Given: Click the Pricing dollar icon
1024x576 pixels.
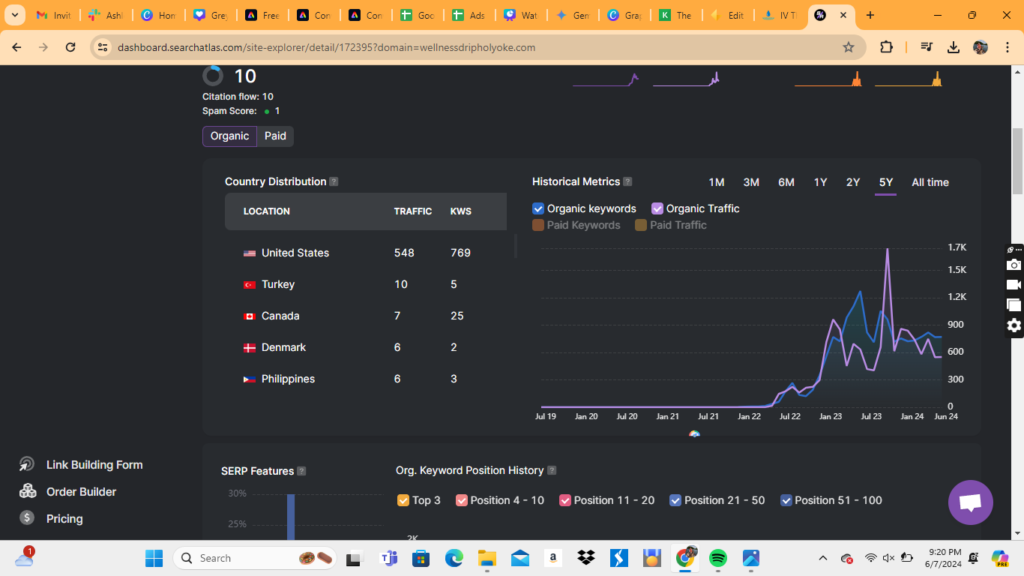Looking at the screenshot, I should [x=27, y=519].
